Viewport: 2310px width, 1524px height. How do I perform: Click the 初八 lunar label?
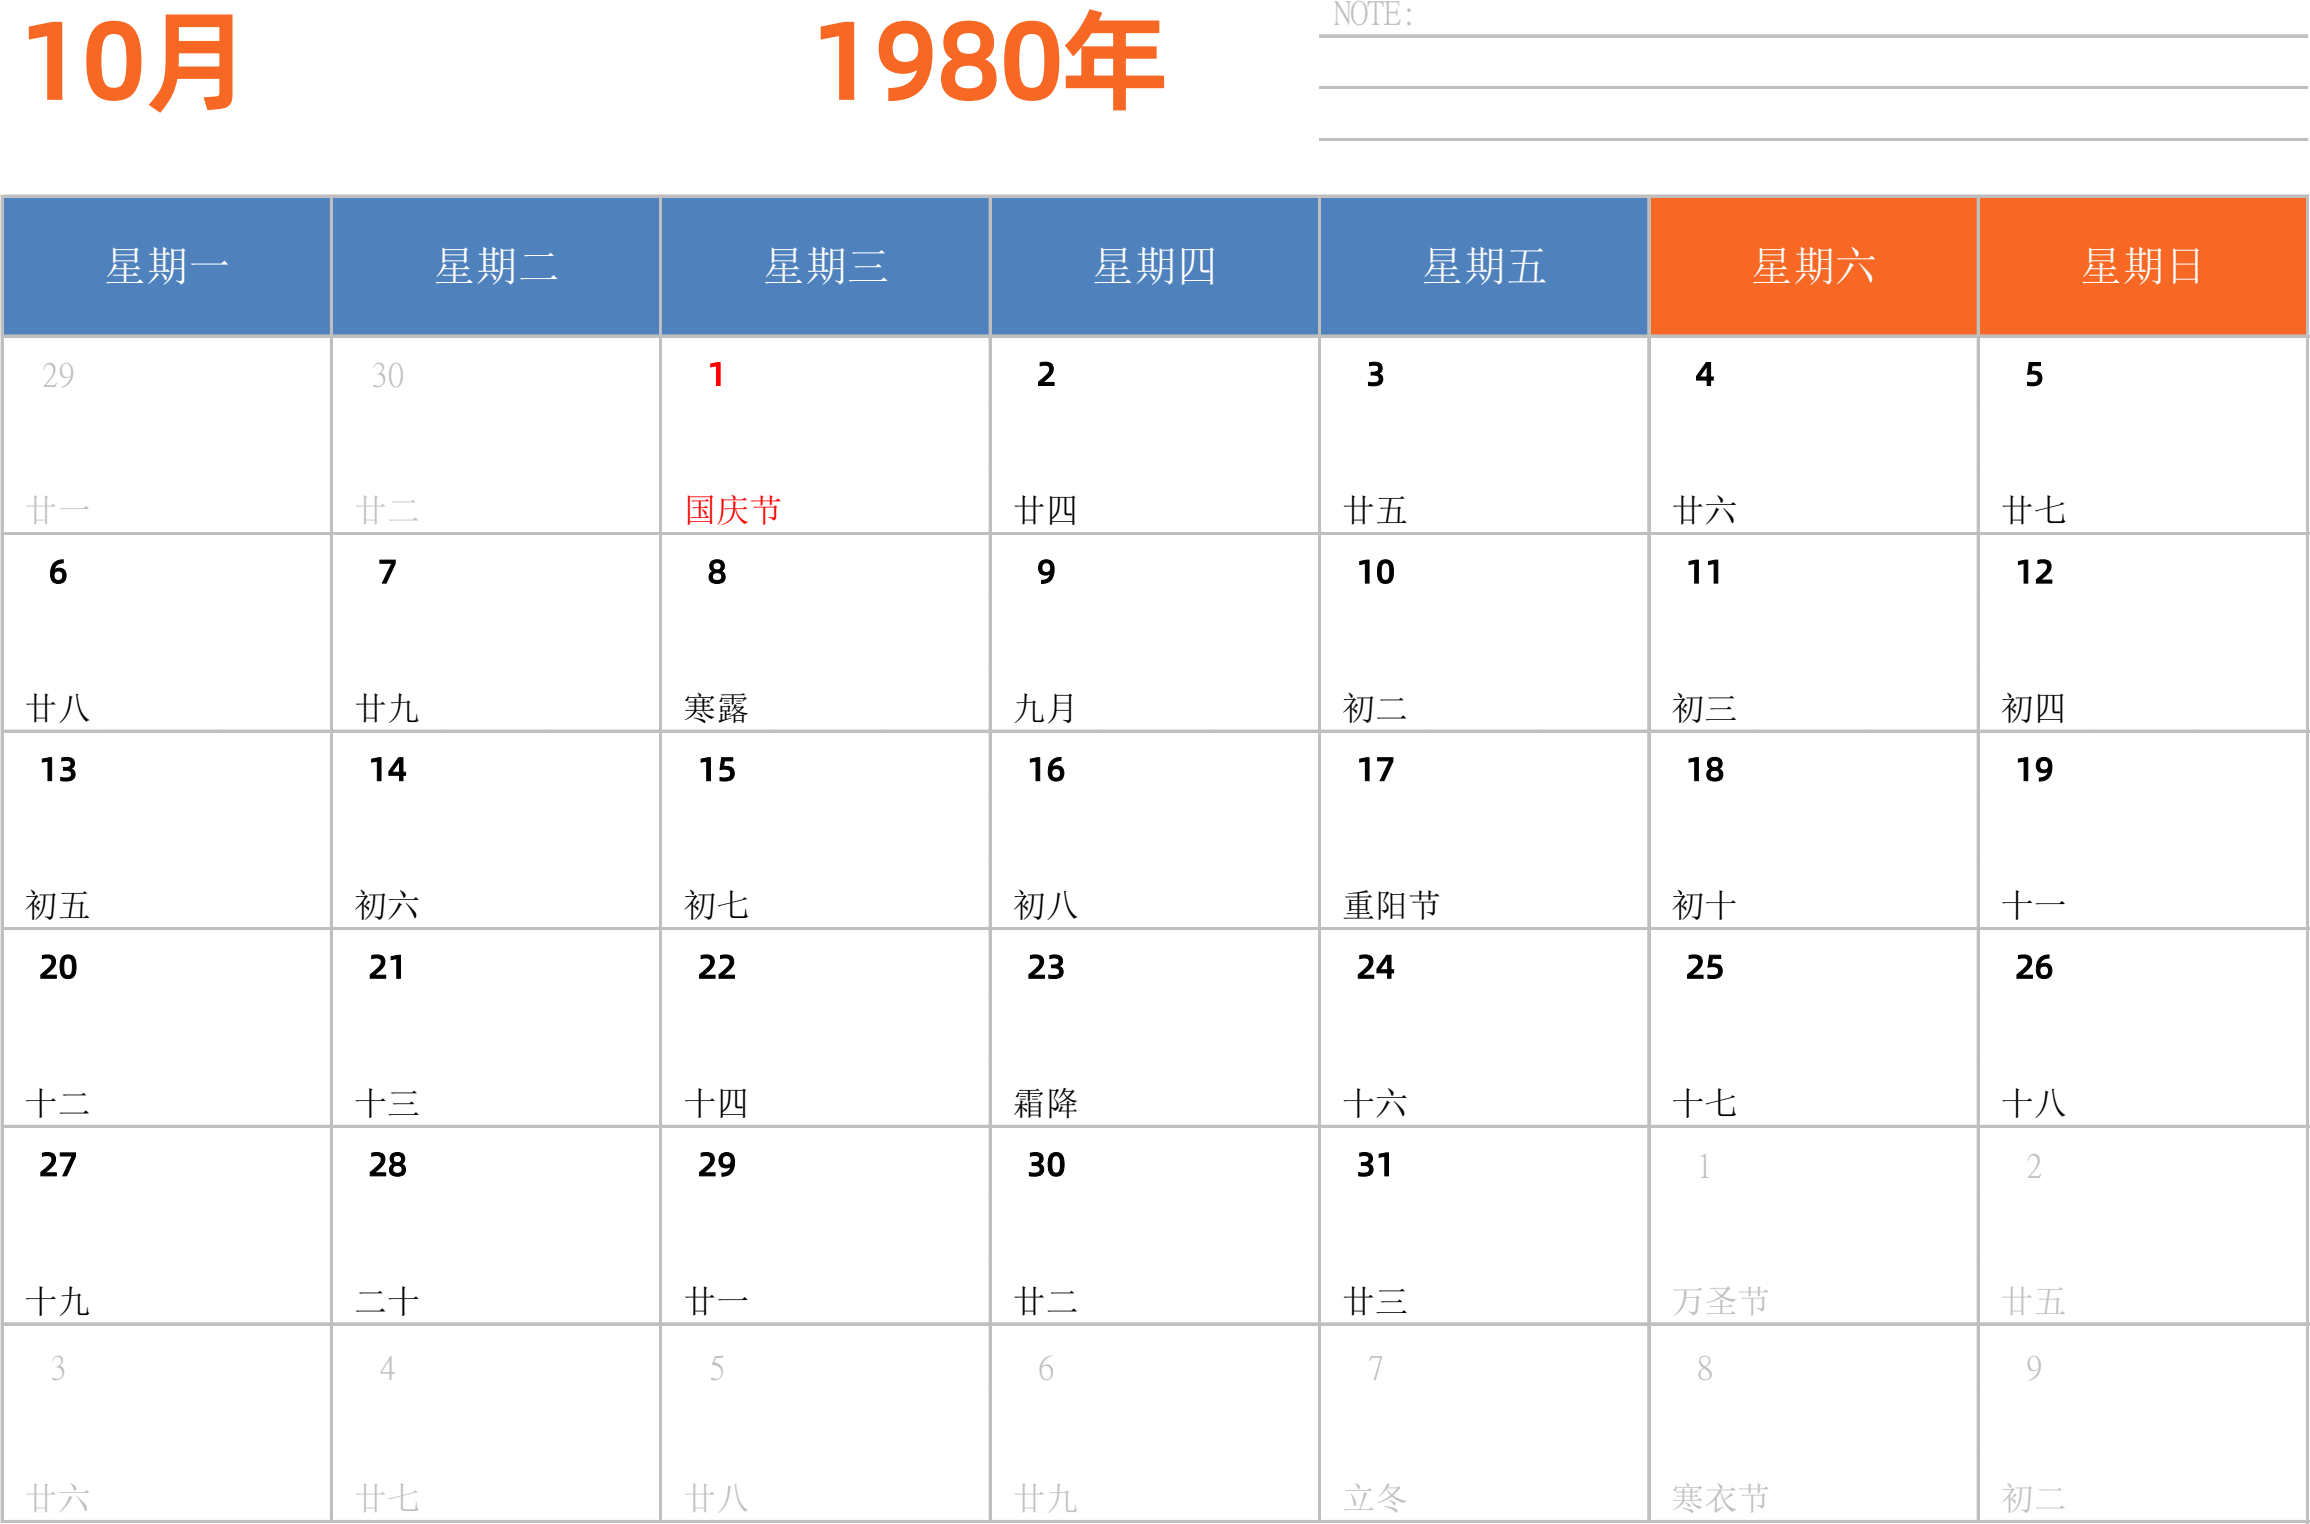click(1046, 905)
